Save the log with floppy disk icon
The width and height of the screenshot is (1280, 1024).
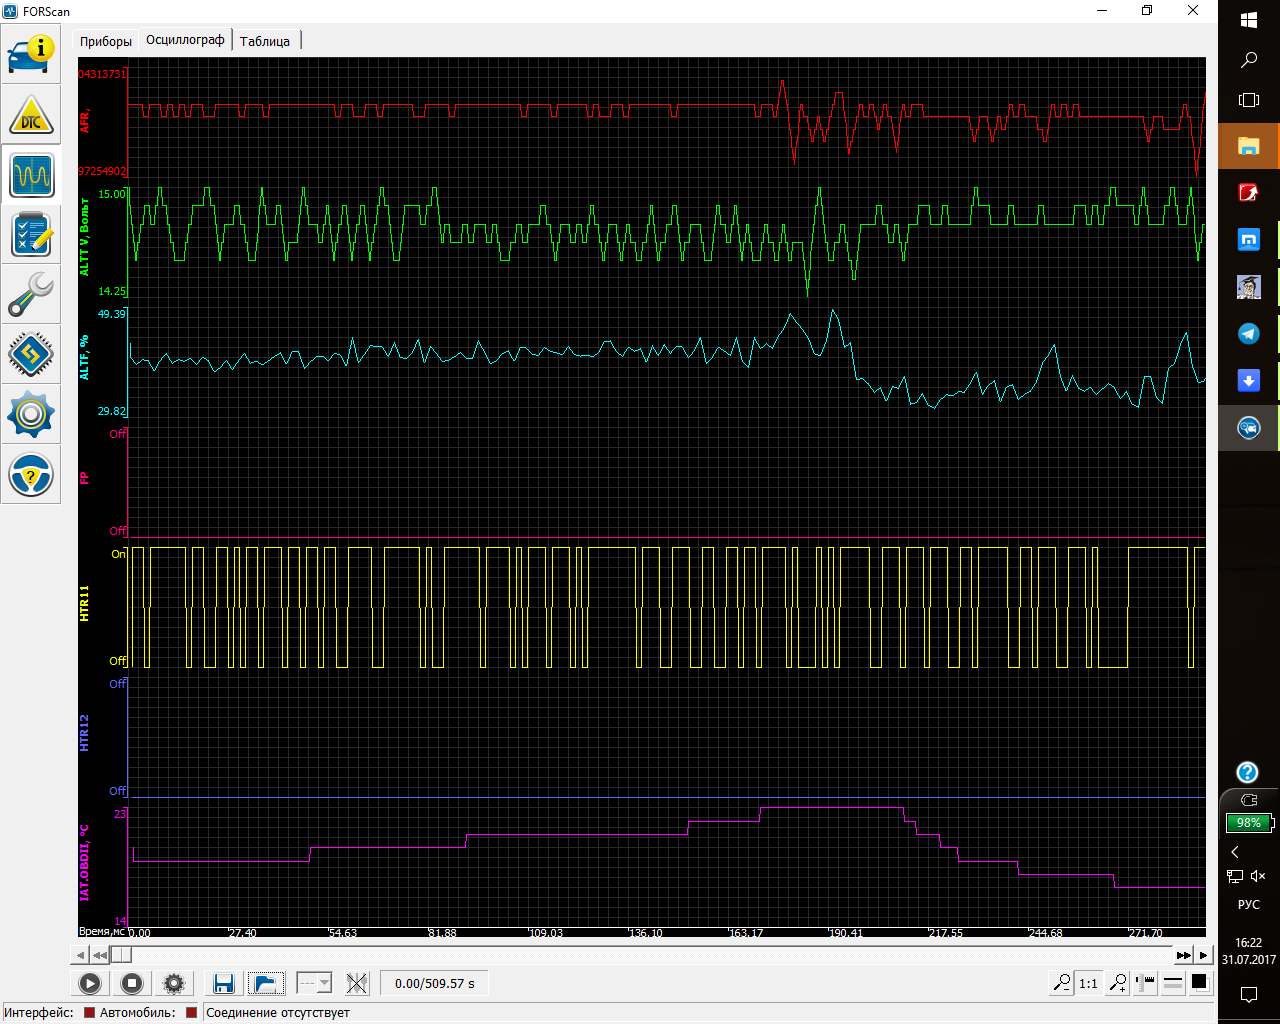coord(224,983)
